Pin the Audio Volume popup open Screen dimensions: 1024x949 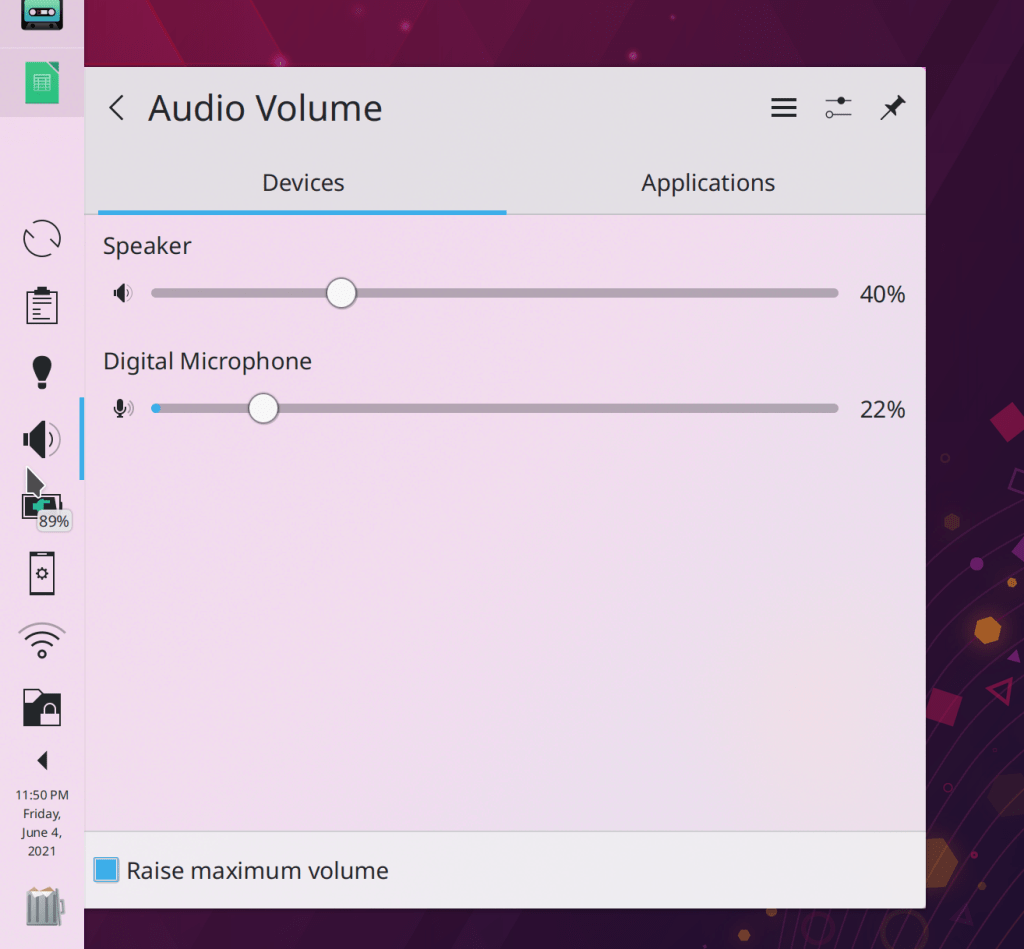[892, 108]
